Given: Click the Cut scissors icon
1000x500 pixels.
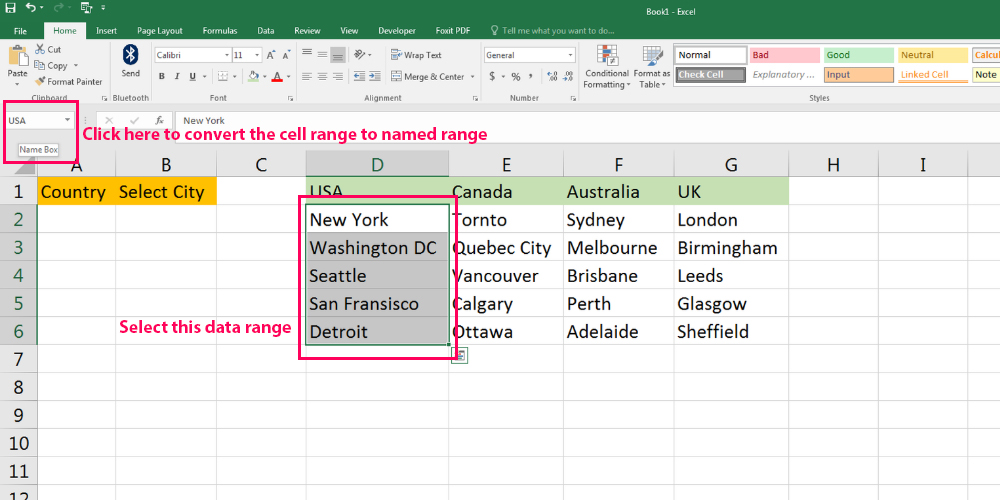Looking at the screenshot, I should 40,49.
